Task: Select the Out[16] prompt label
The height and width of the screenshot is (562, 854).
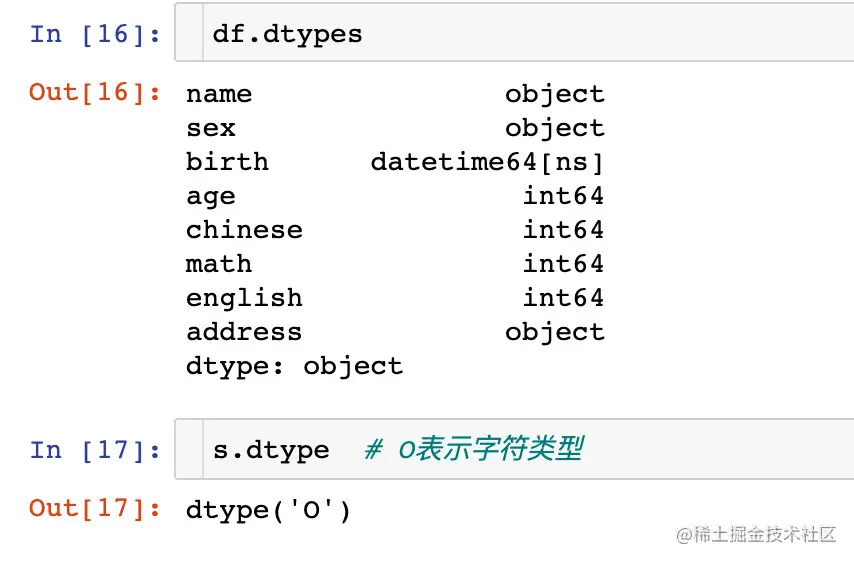Action: point(95,92)
